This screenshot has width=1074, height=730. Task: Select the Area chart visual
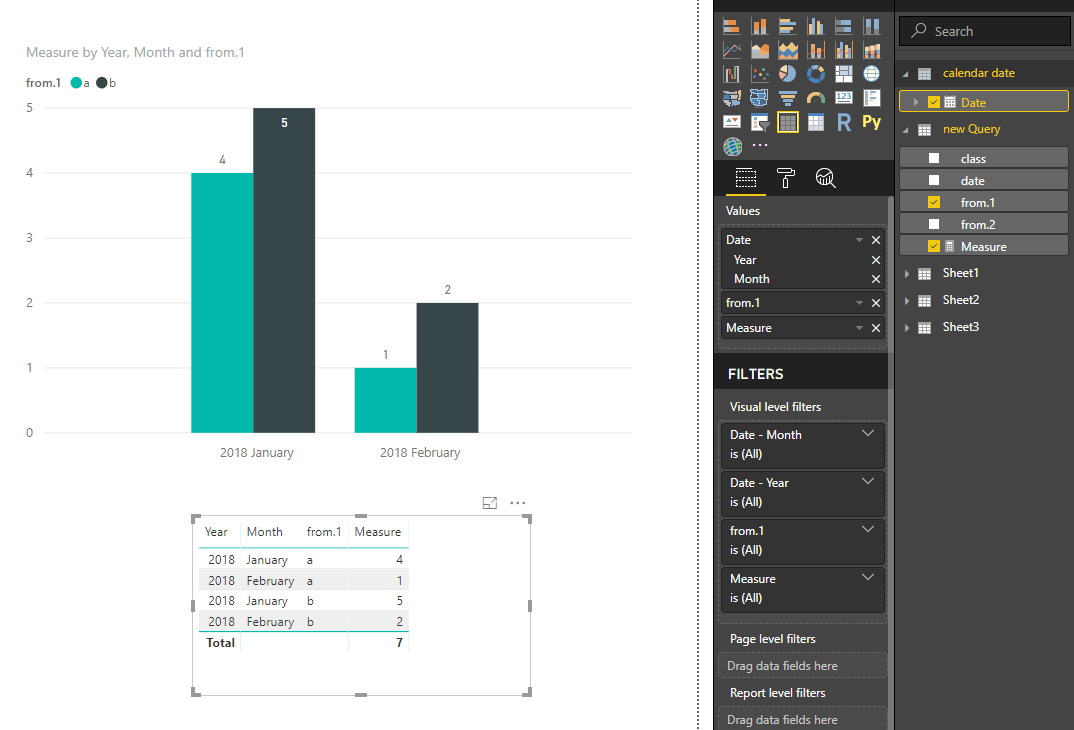(x=760, y=51)
